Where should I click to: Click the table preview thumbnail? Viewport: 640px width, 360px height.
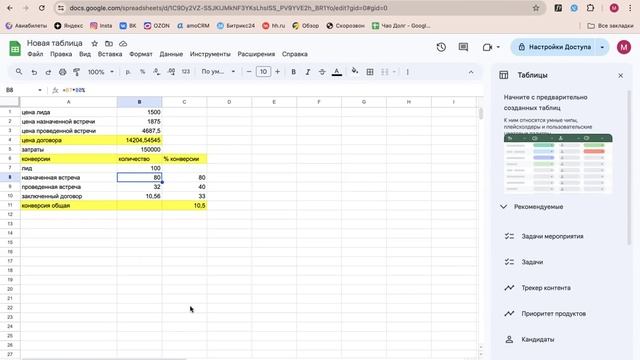point(558,163)
